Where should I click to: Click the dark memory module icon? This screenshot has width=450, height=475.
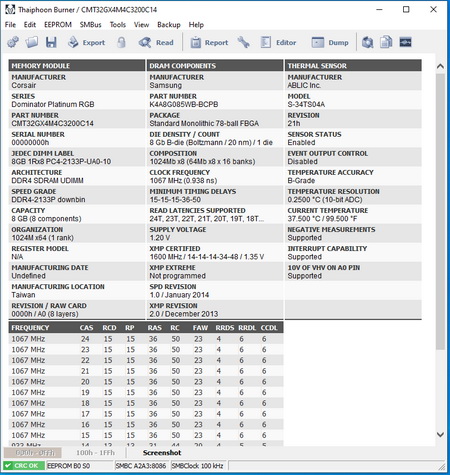click(x=405, y=42)
